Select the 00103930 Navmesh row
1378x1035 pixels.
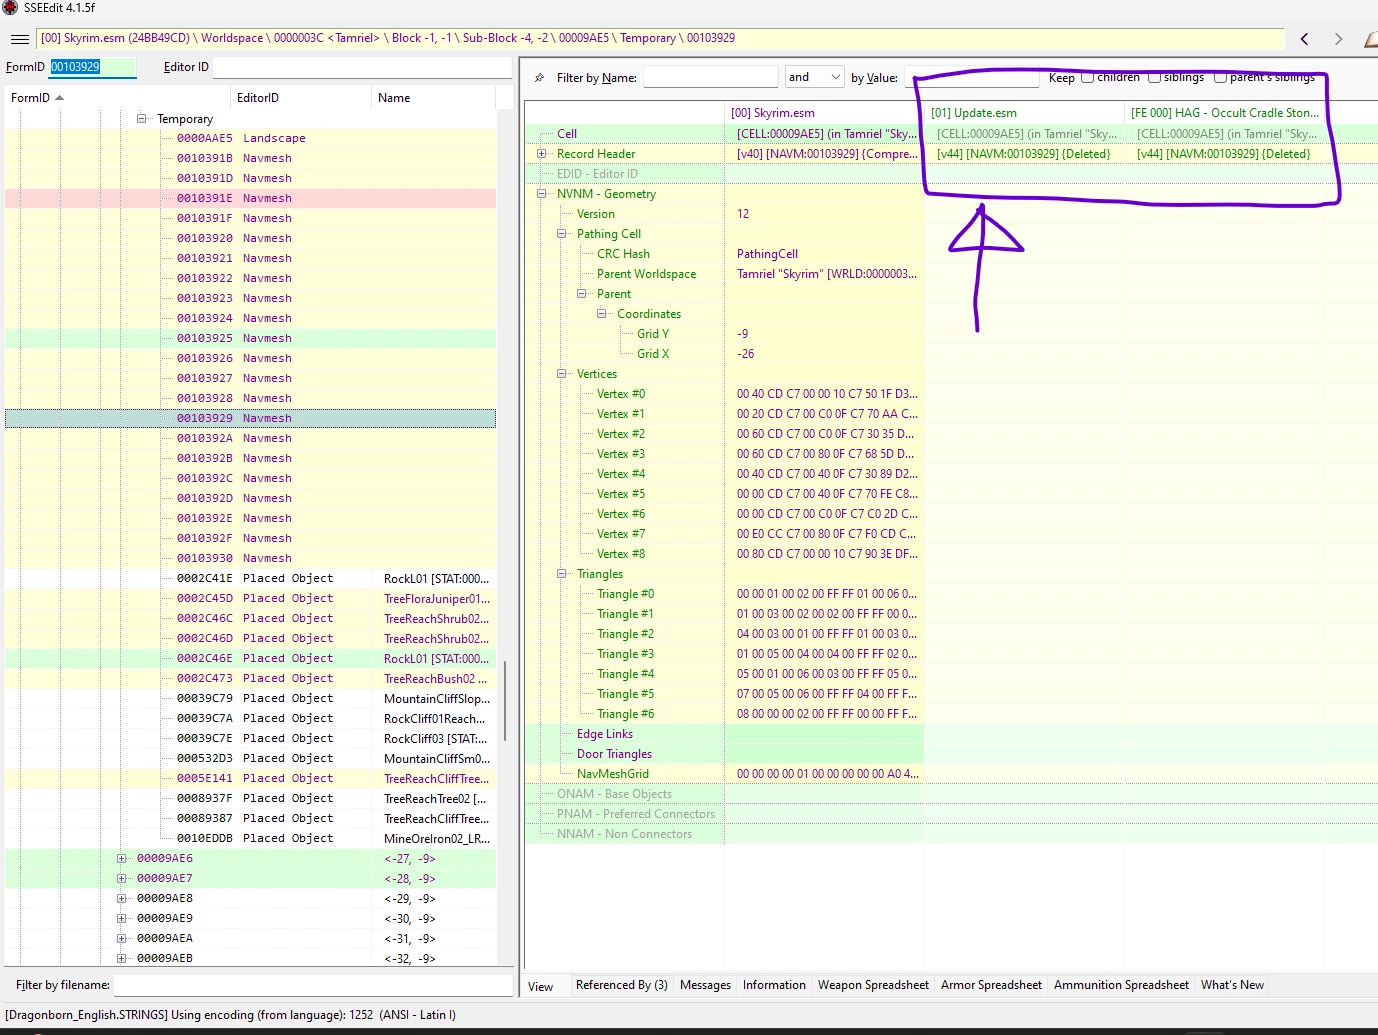click(x=250, y=558)
